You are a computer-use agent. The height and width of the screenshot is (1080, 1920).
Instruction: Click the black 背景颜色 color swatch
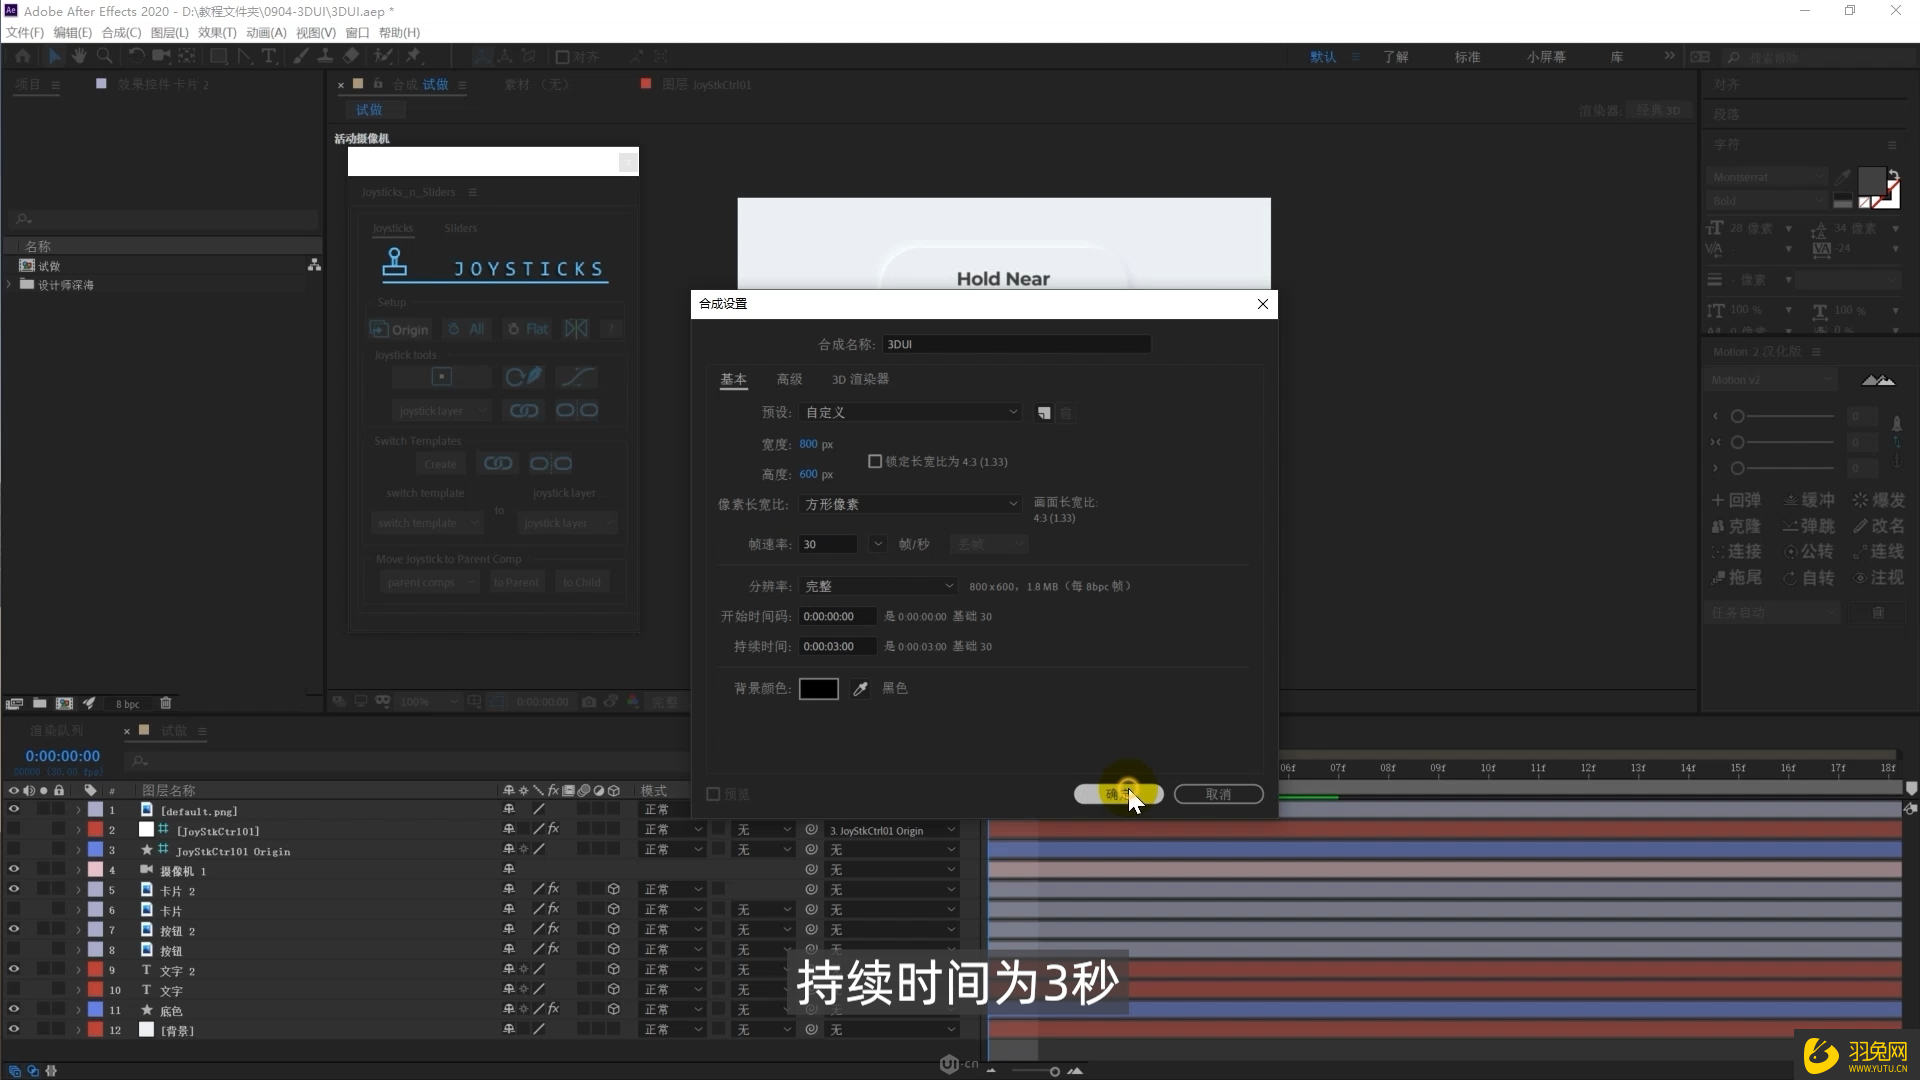pos(818,689)
